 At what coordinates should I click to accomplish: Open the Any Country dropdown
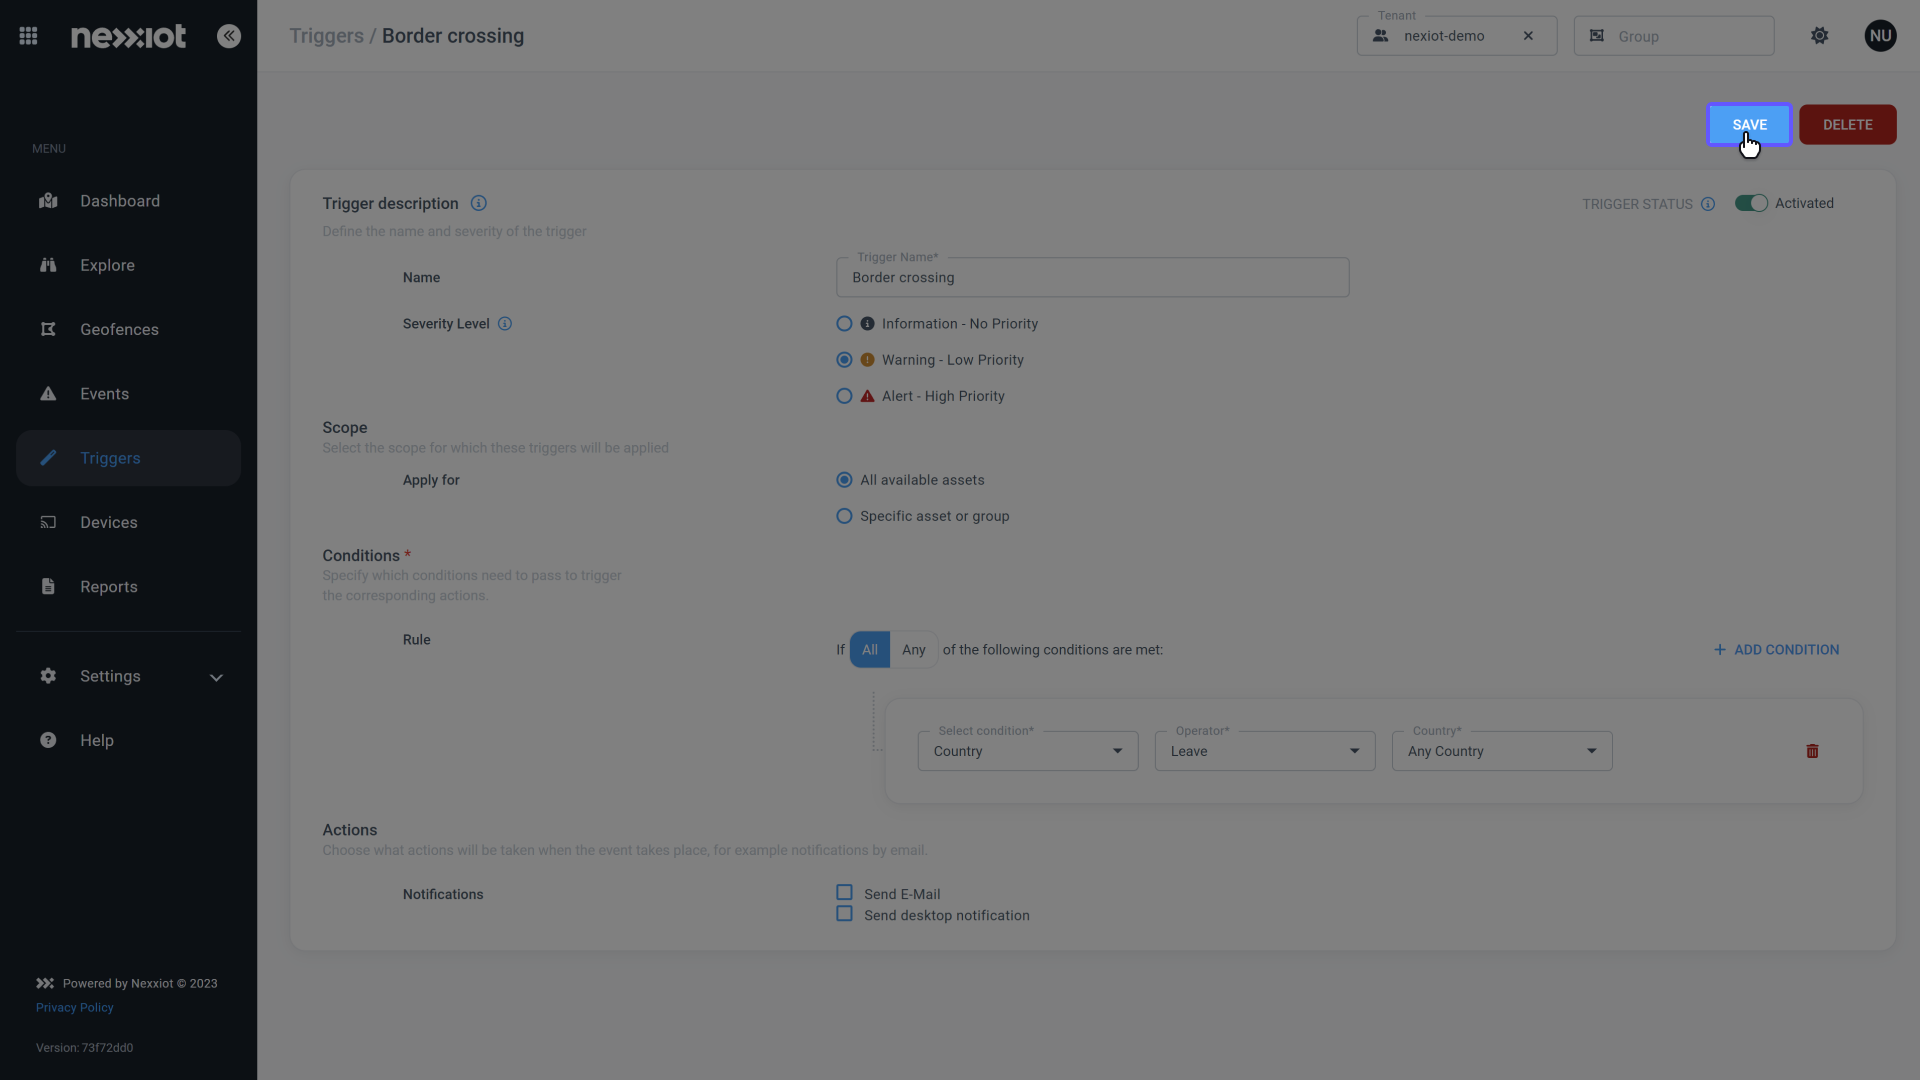(x=1502, y=751)
